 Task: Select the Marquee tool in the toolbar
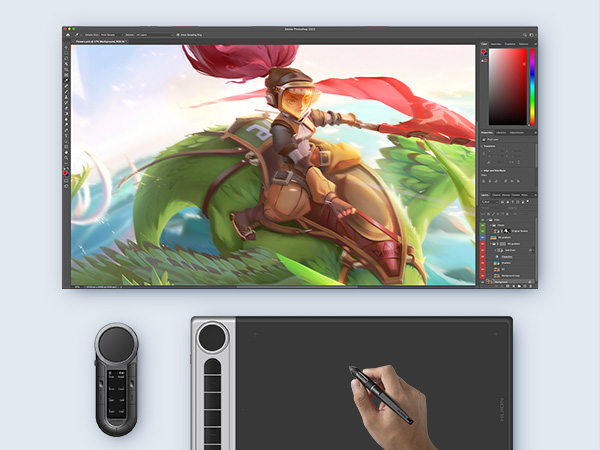(66, 55)
